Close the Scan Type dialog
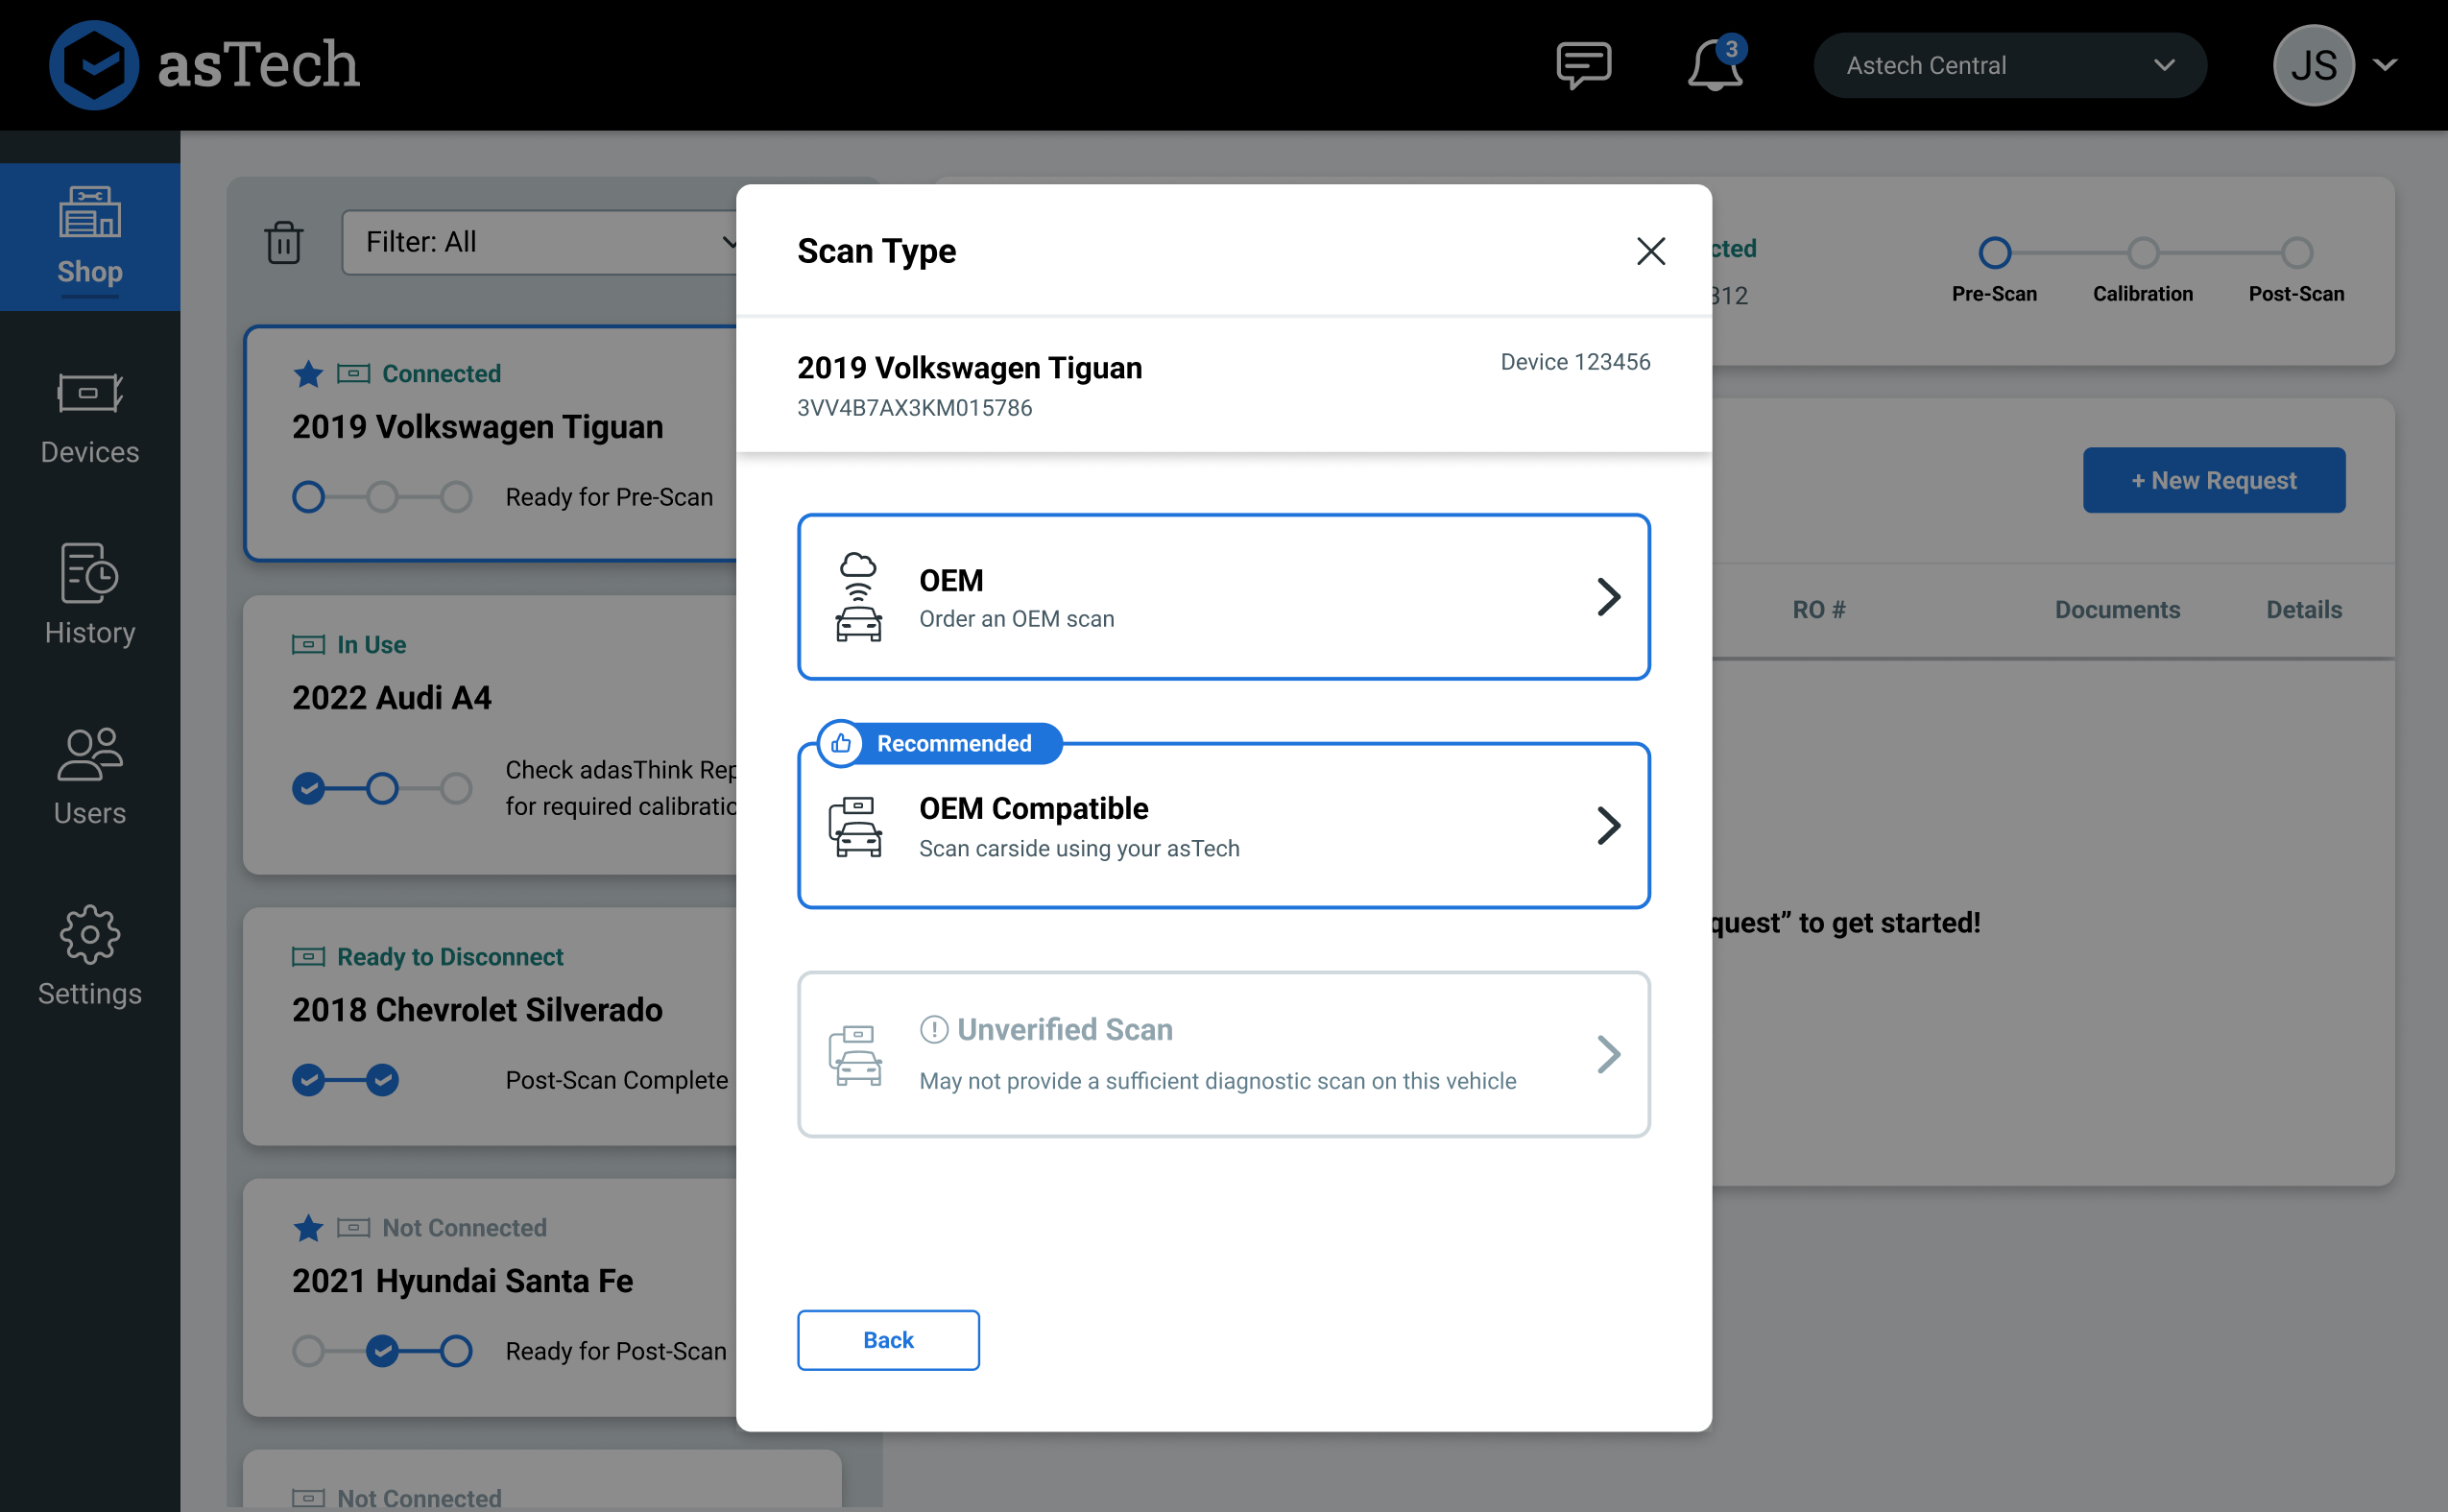Image resolution: width=2448 pixels, height=1512 pixels. 1651,251
